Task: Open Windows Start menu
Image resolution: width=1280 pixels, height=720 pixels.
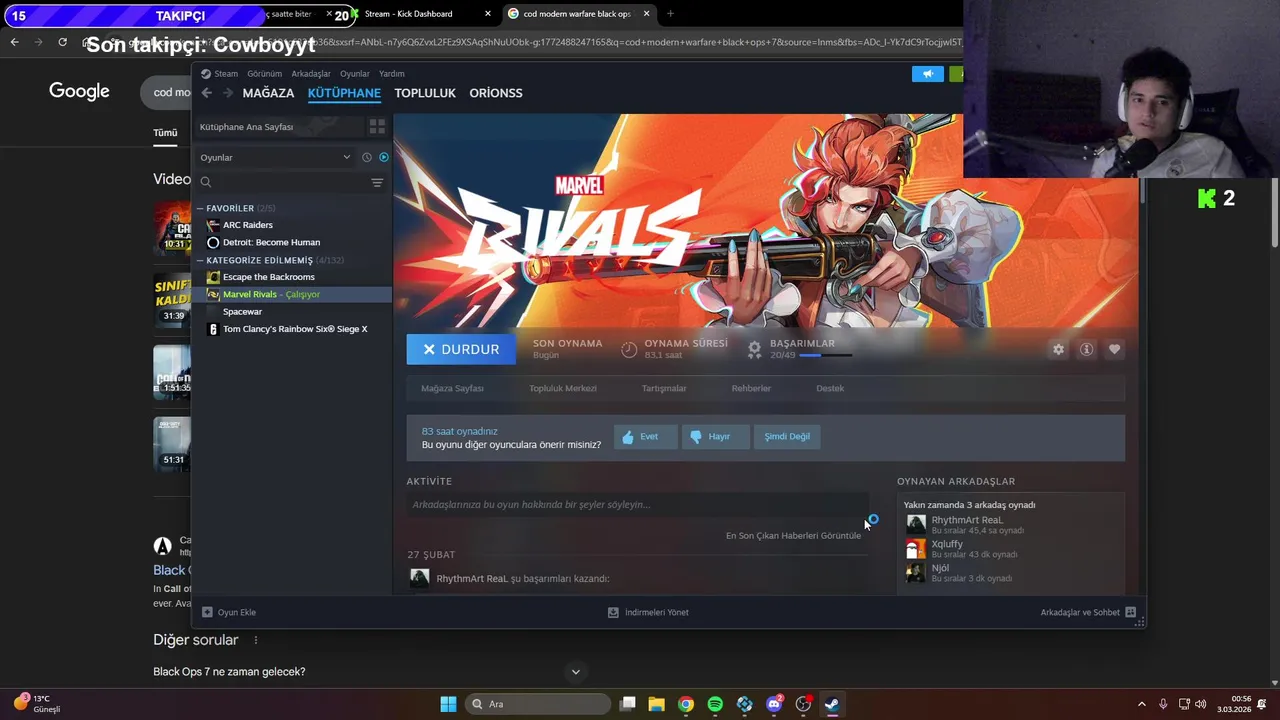Action: coord(448,704)
